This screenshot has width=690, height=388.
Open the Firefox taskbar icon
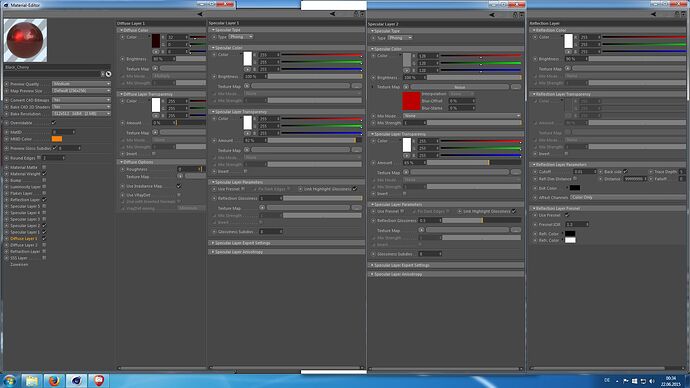click(54, 381)
